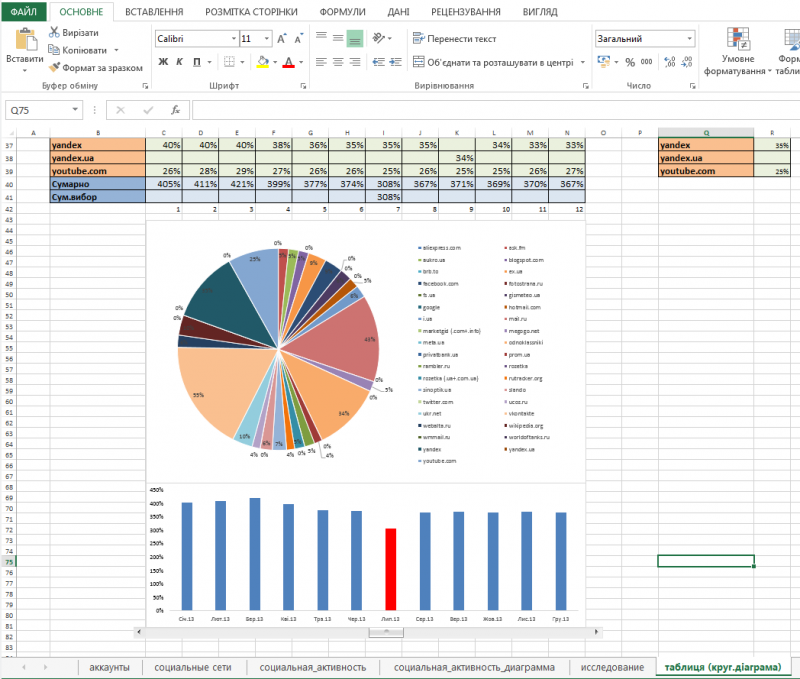Click the scissors Cut icon
The image size is (800, 679).
[55, 33]
